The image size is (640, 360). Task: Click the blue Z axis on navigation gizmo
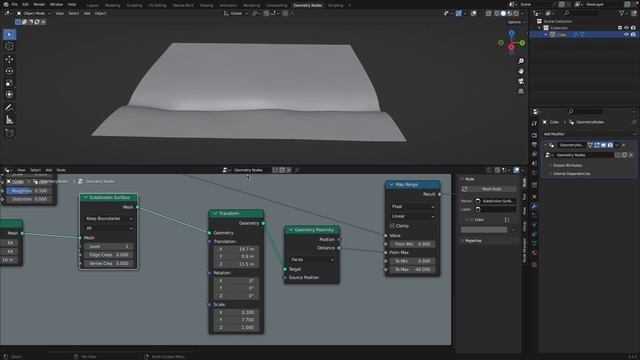point(511,33)
